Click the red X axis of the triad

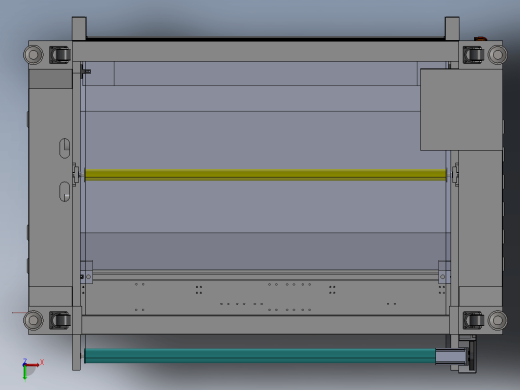[x=33, y=365]
